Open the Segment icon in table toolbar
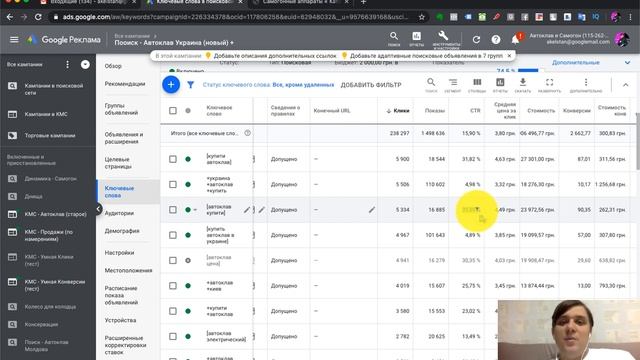This screenshot has width=640, height=360. 453,85
